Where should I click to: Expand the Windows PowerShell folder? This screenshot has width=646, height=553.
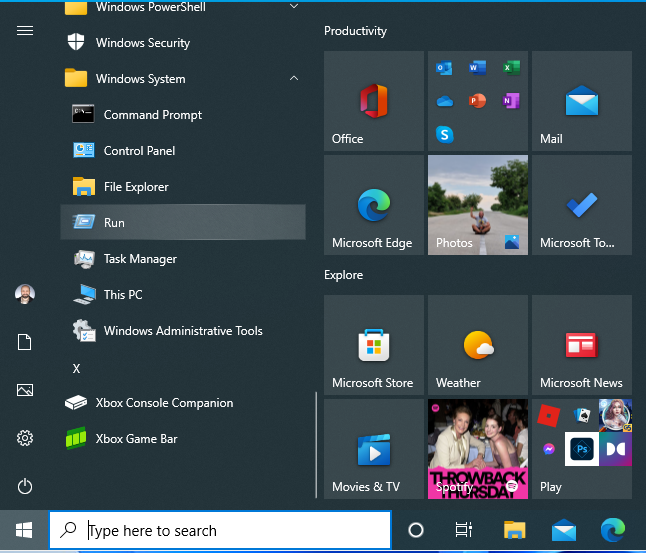coord(183,7)
